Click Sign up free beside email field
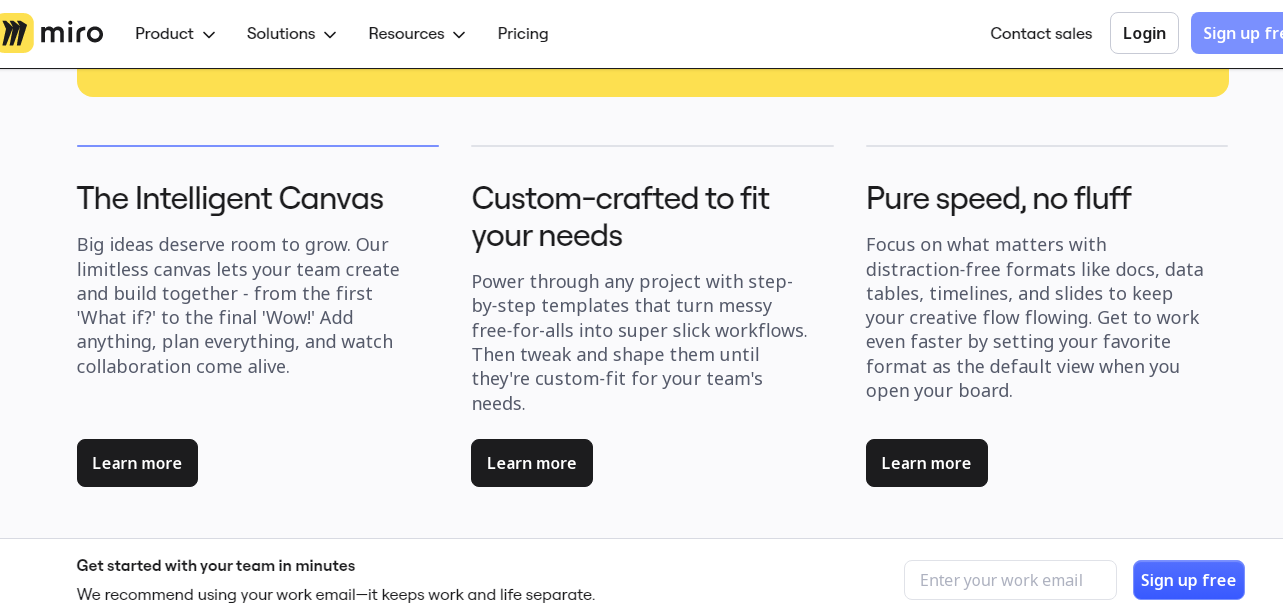1283x611 pixels. pyautogui.click(x=1188, y=580)
